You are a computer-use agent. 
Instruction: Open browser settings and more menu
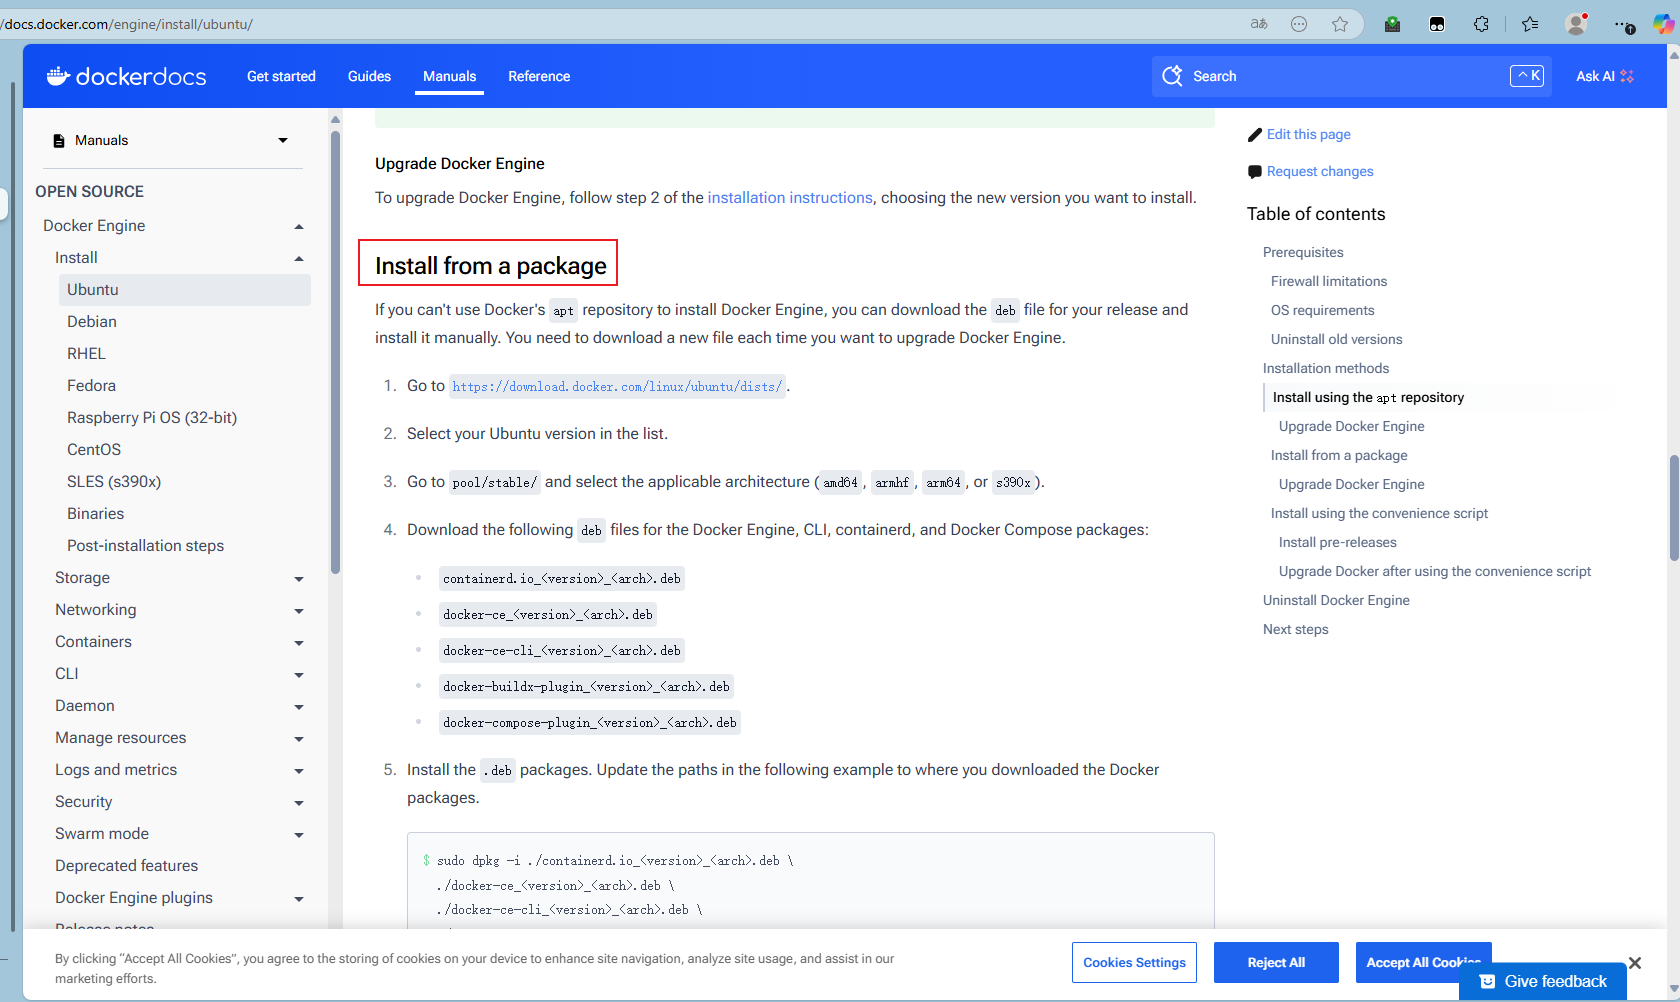coord(1624,24)
